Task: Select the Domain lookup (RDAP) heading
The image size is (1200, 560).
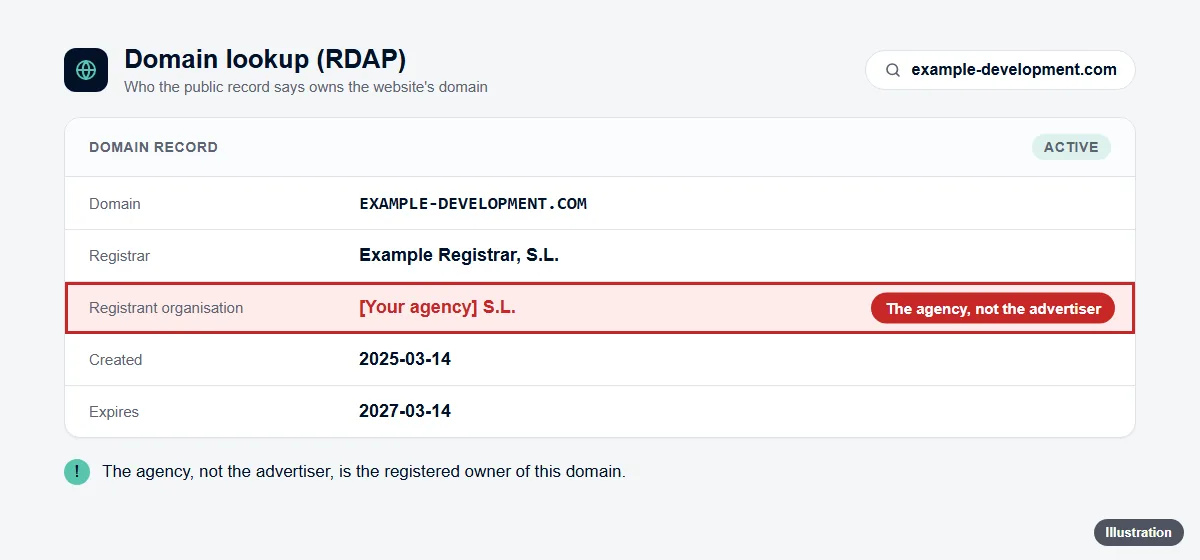Action: [265, 59]
